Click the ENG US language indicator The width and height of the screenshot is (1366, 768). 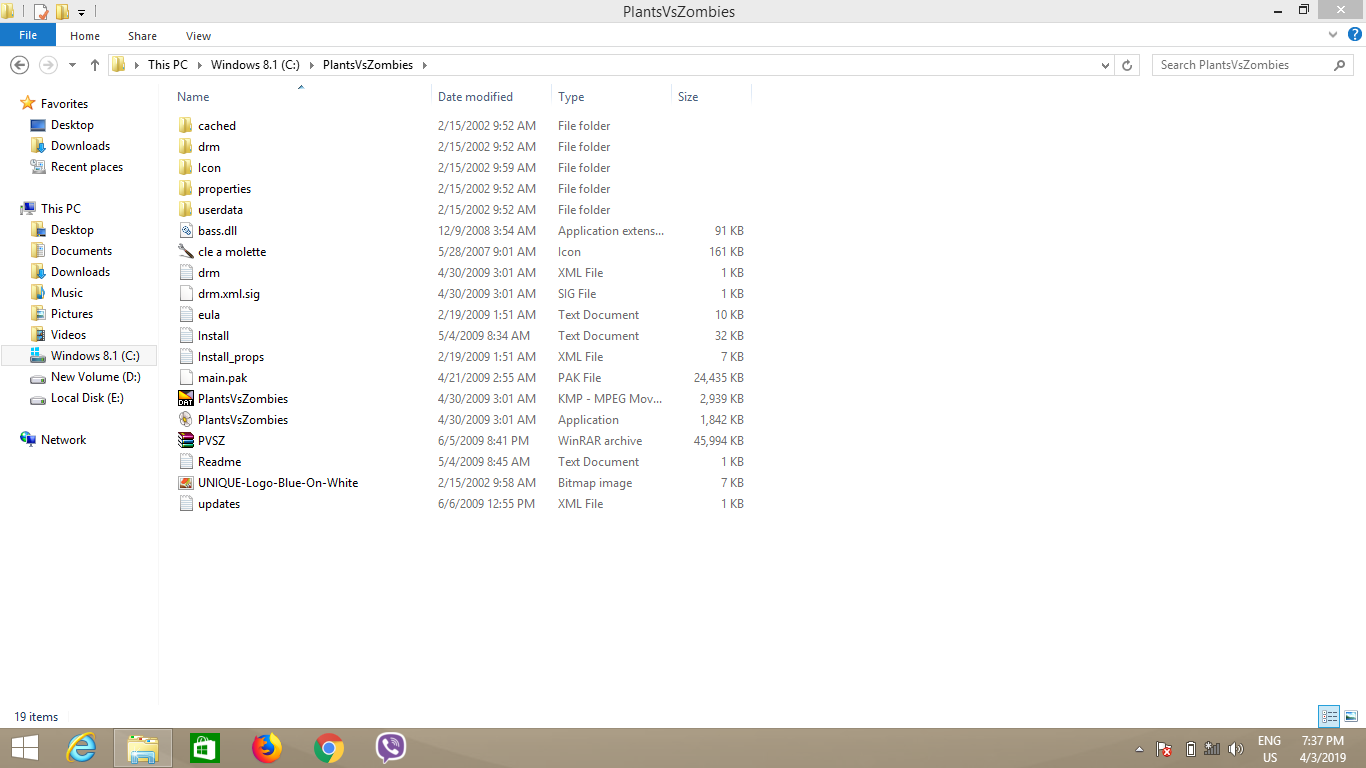[1269, 749]
